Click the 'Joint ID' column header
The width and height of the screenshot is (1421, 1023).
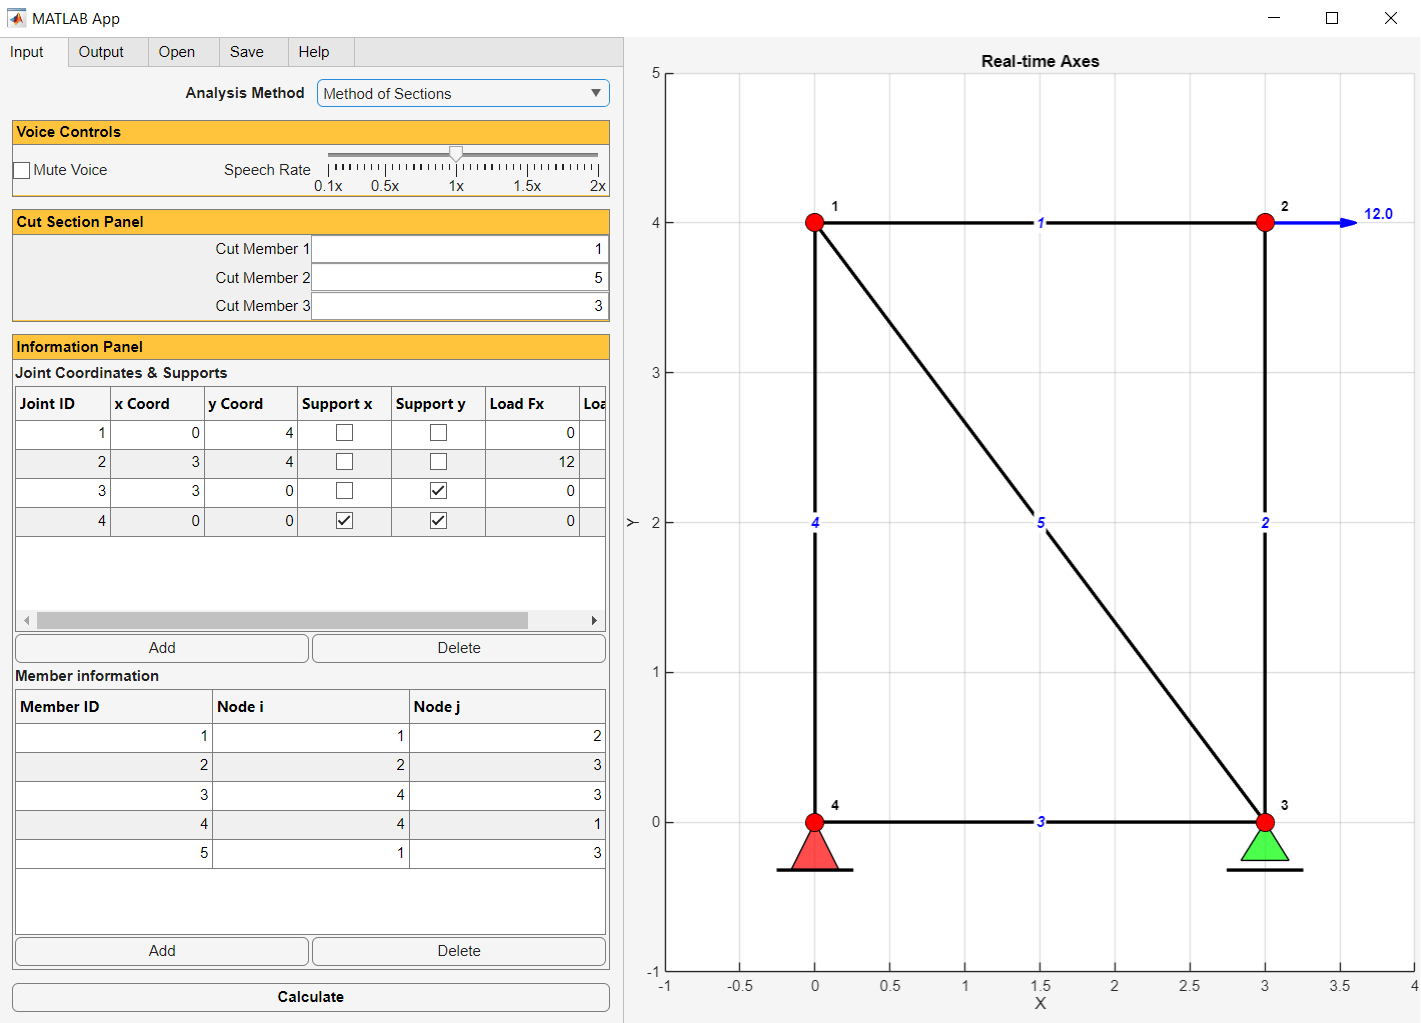[x=63, y=404]
